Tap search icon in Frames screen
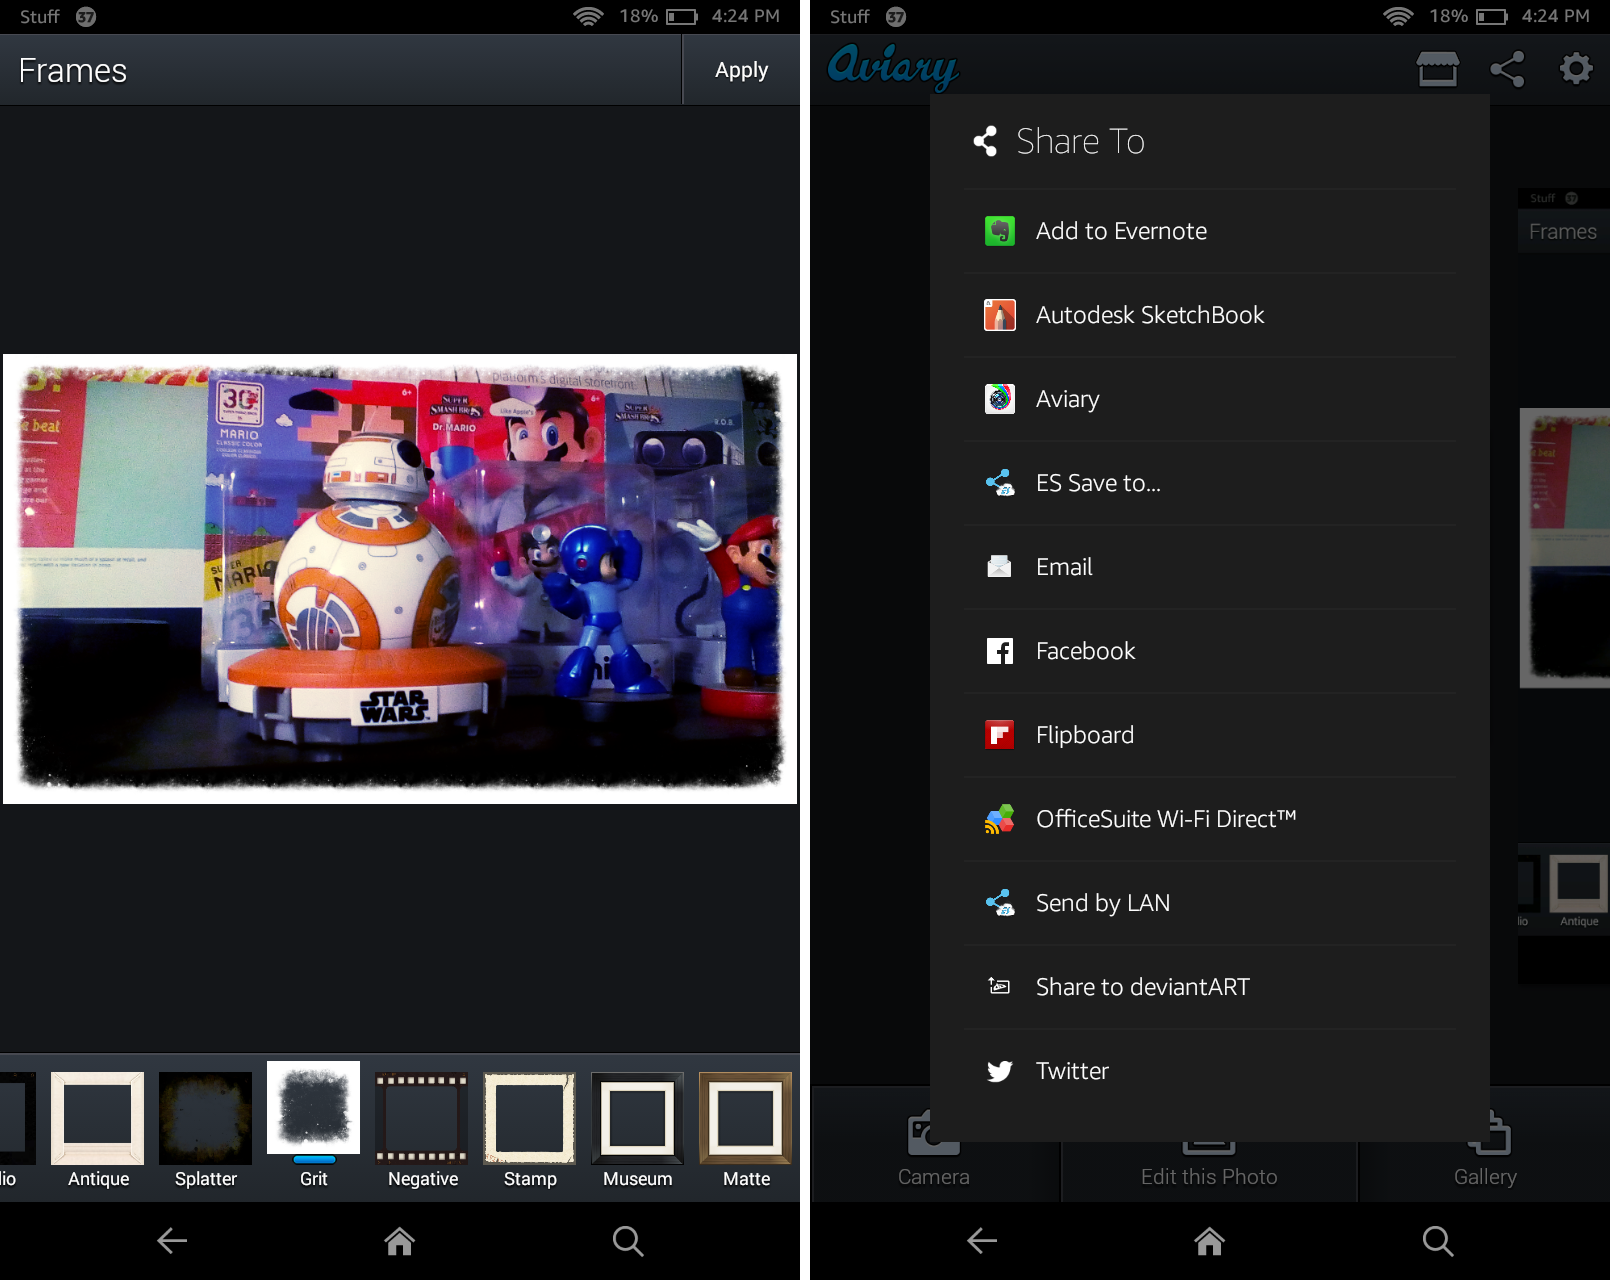This screenshot has width=1610, height=1280. point(628,1241)
